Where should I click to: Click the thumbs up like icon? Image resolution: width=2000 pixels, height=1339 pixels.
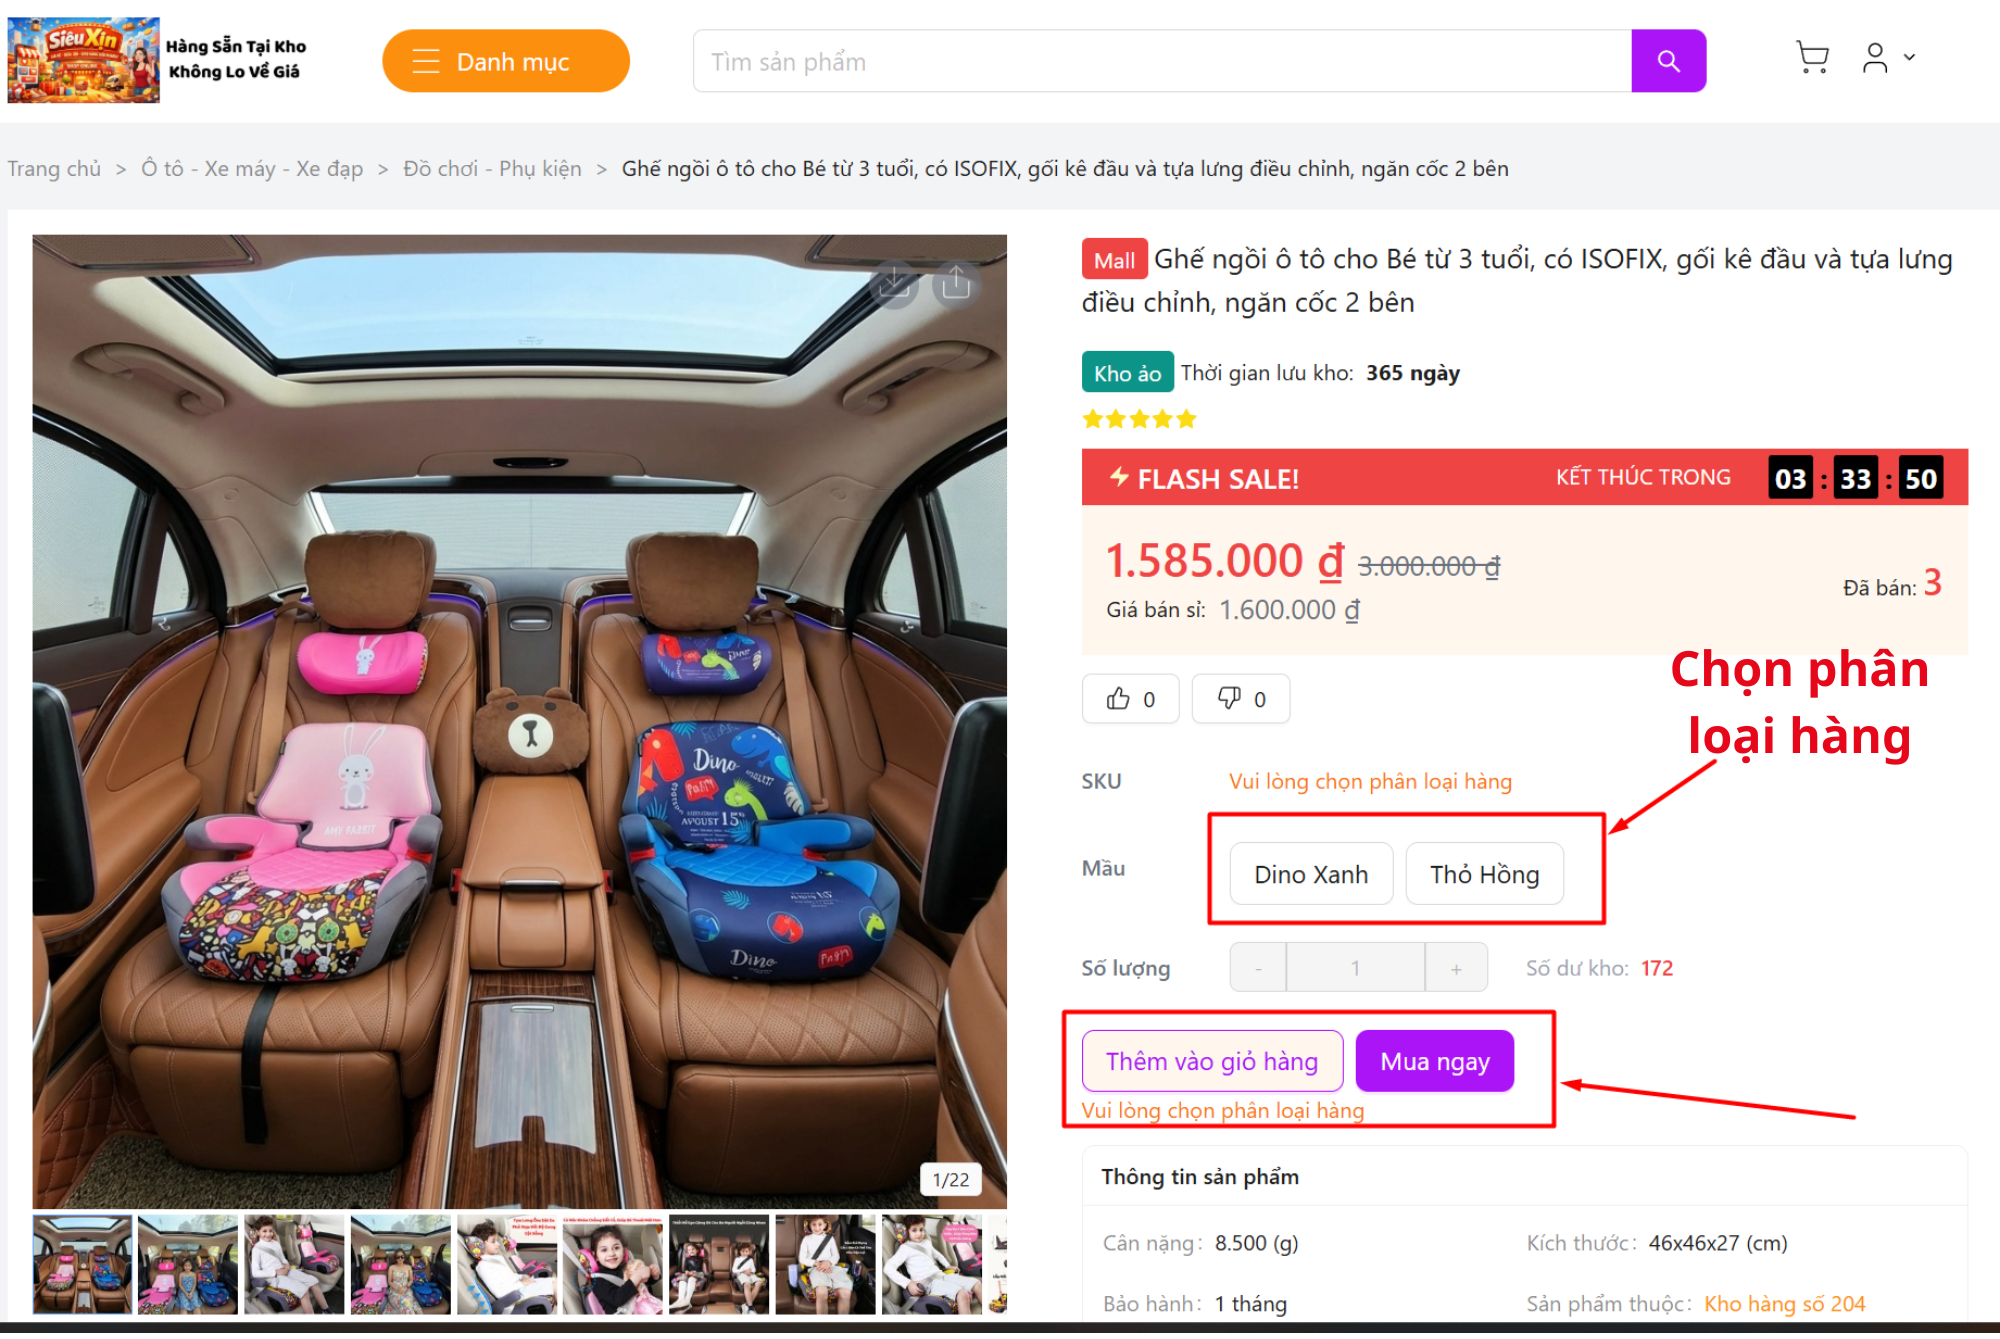point(1118,699)
